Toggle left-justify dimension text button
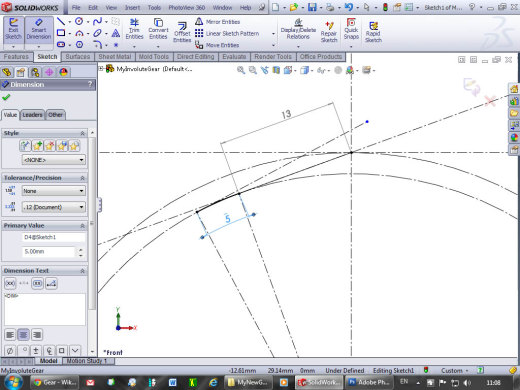520x390 pixels. point(10,334)
